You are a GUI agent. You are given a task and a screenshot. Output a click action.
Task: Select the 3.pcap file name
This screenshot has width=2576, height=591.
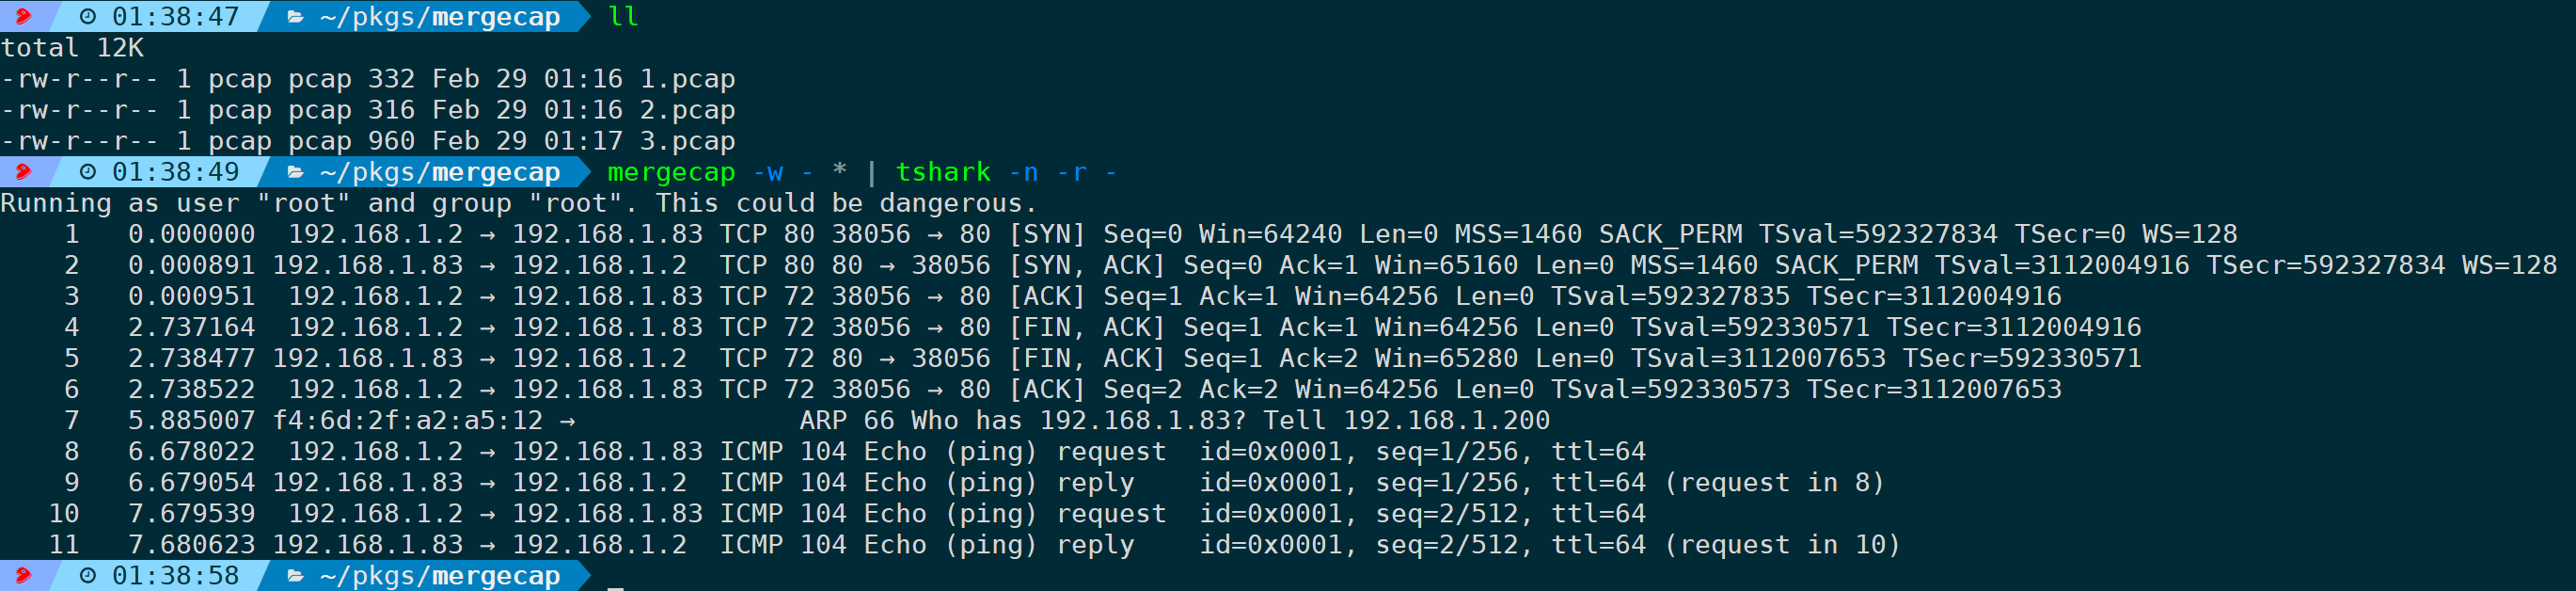pyautogui.click(x=687, y=140)
